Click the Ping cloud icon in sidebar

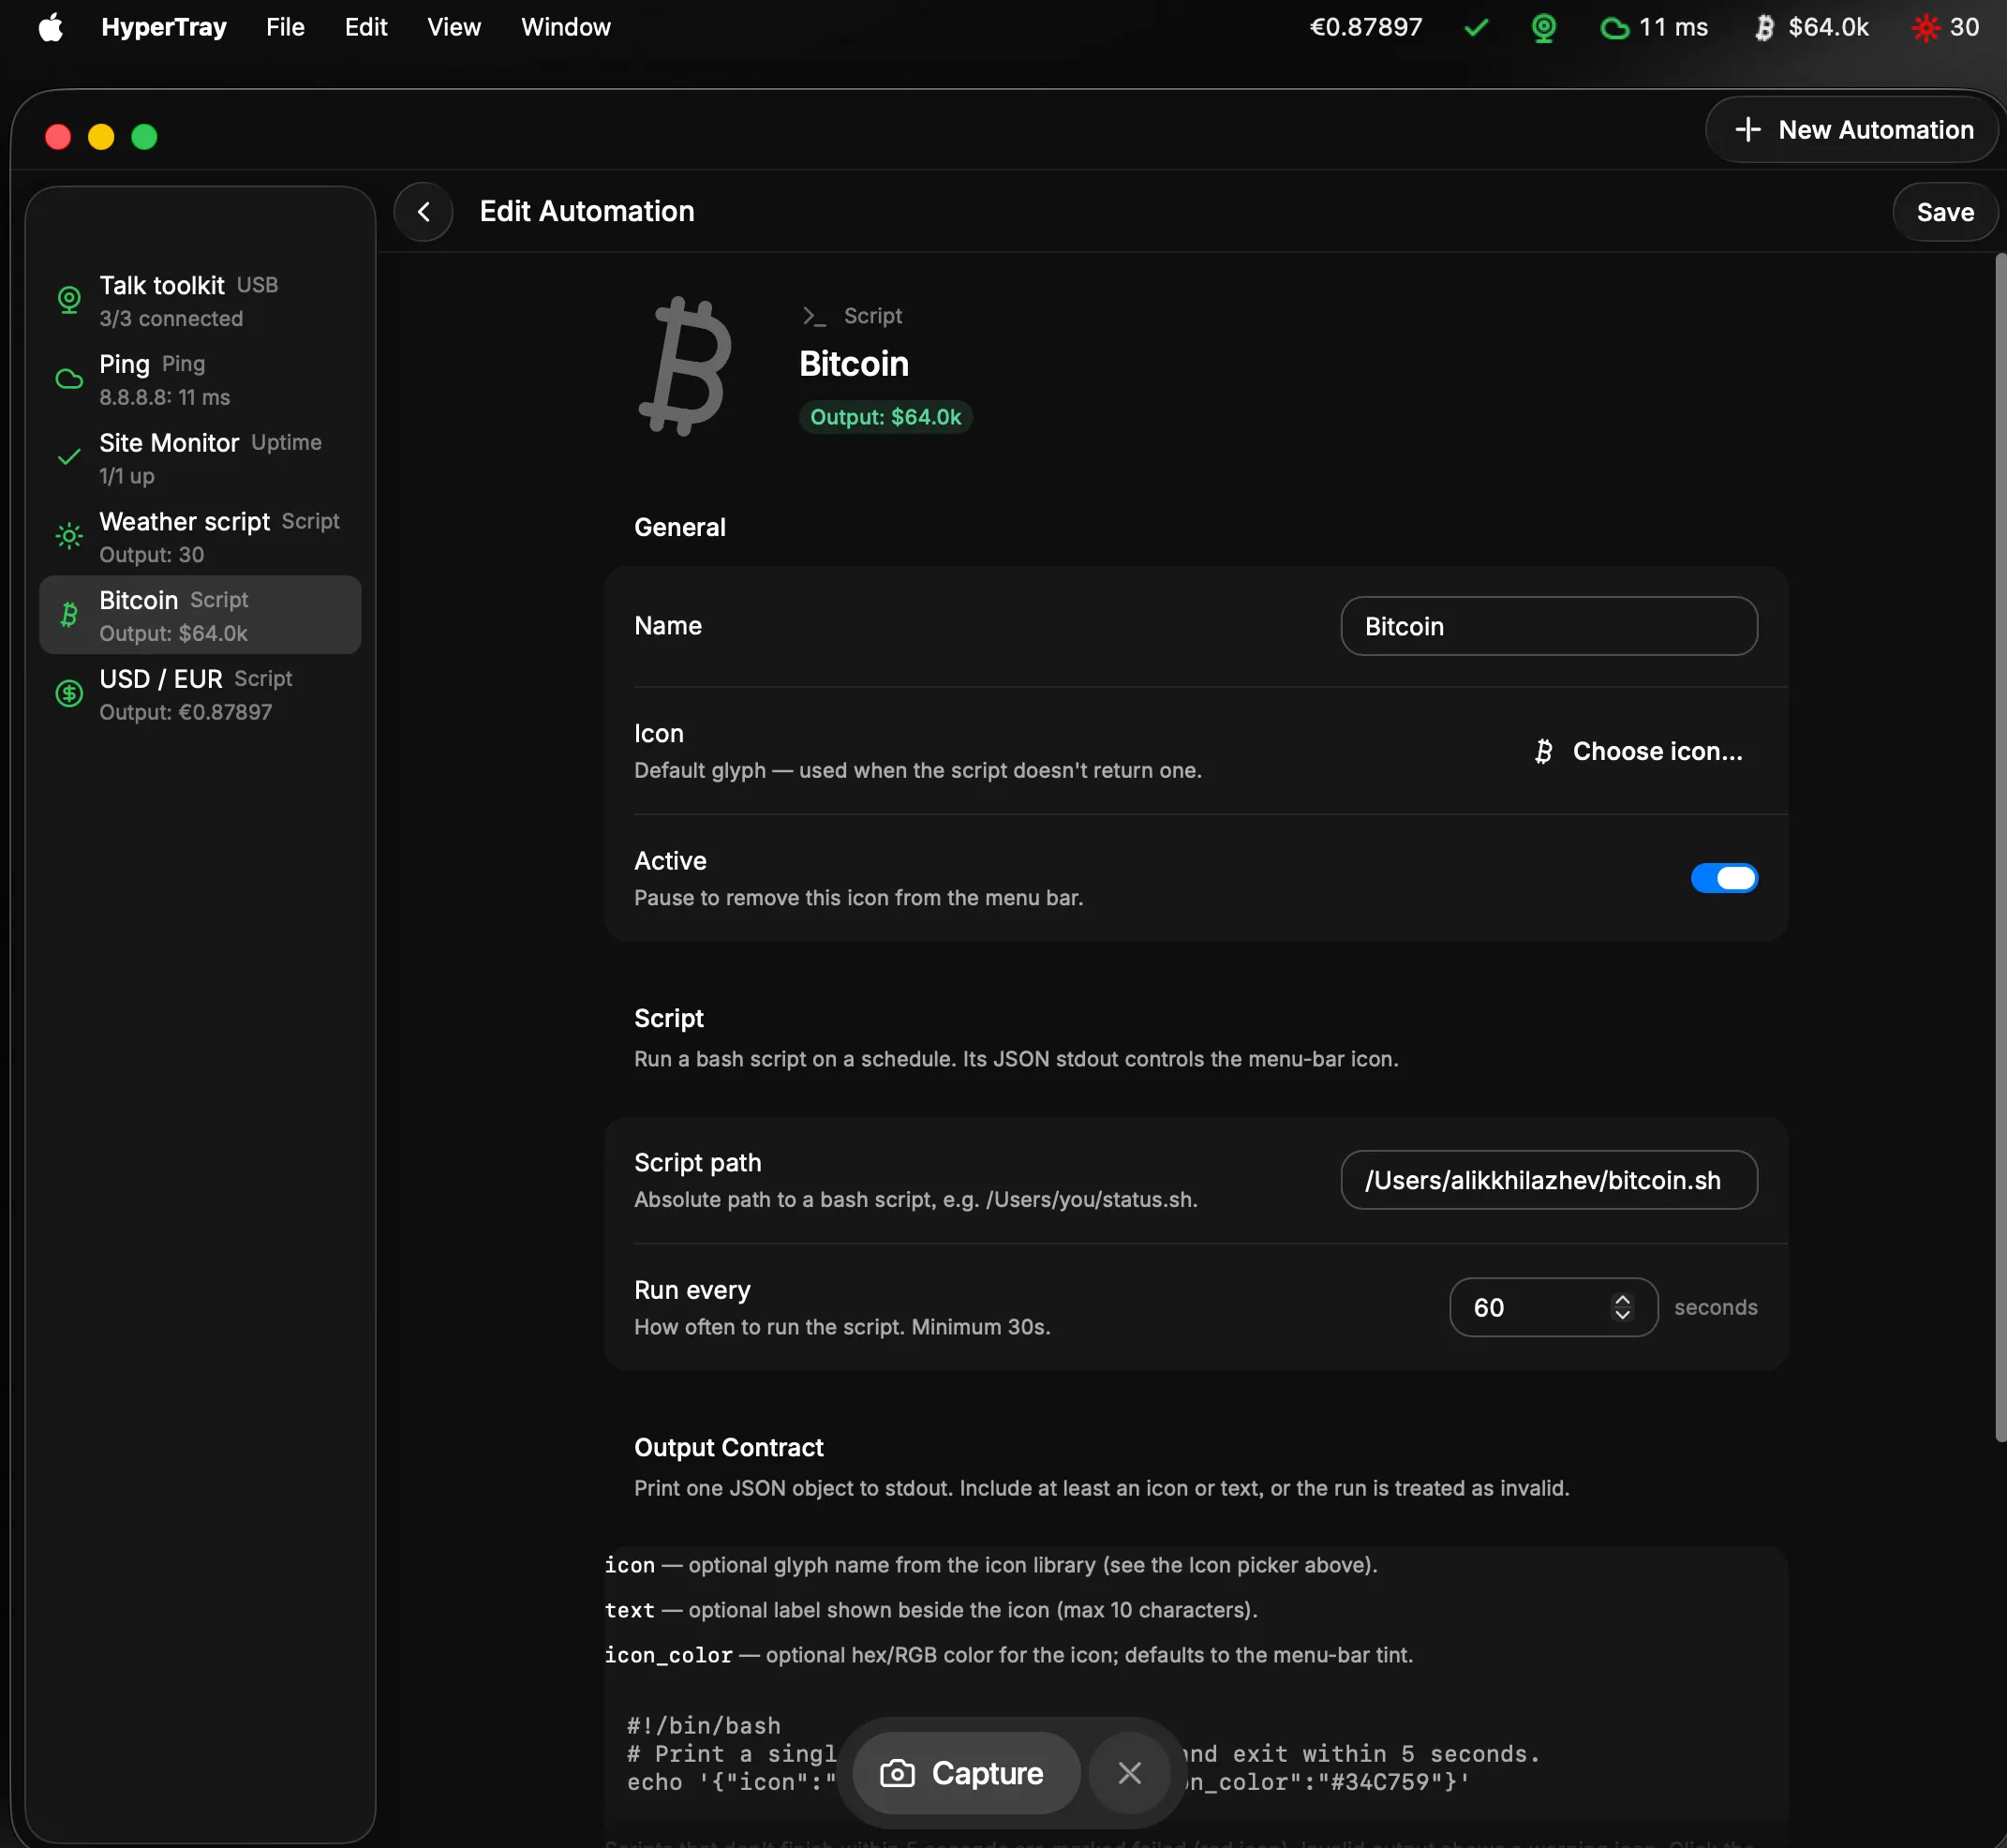[69, 380]
